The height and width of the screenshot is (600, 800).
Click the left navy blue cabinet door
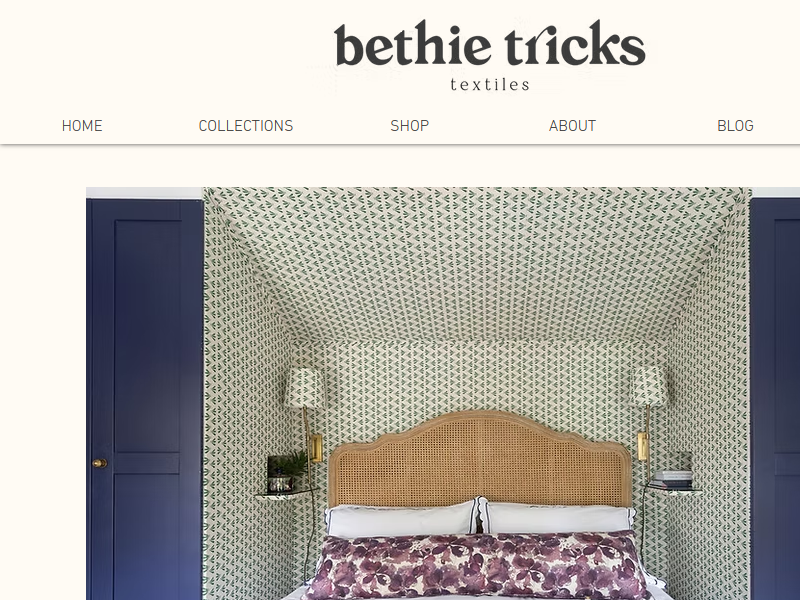(145, 399)
